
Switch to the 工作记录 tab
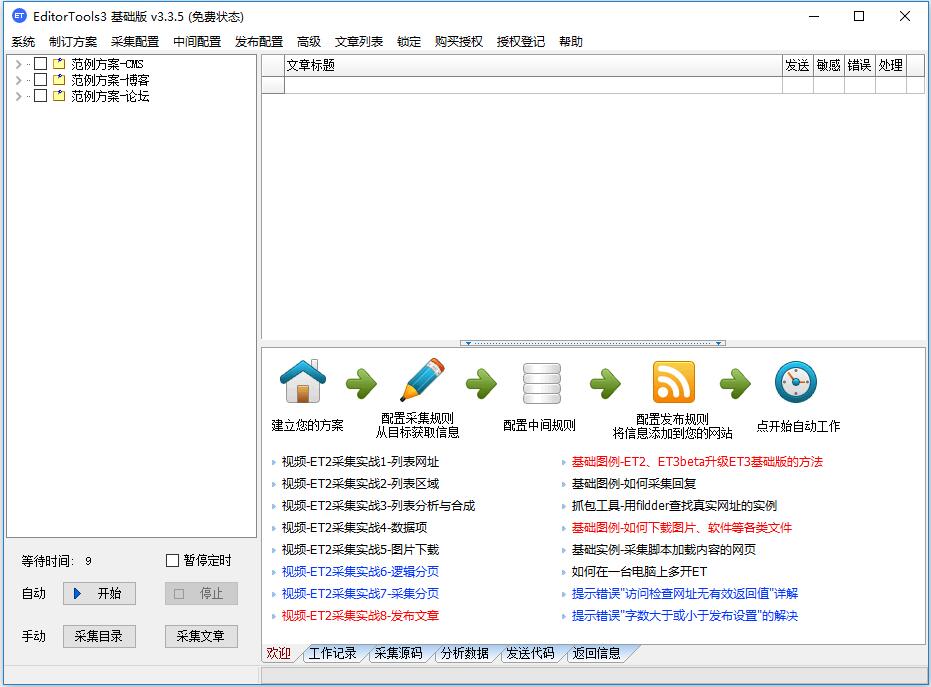(x=333, y=654)
